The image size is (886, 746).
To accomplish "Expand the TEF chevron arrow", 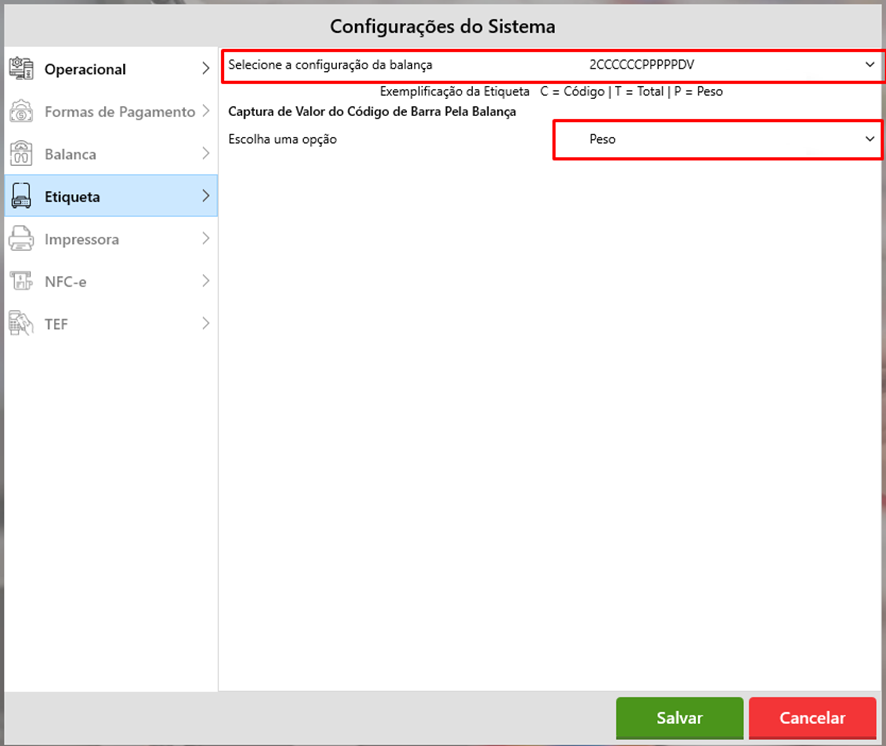I will [x=206, y=324].
